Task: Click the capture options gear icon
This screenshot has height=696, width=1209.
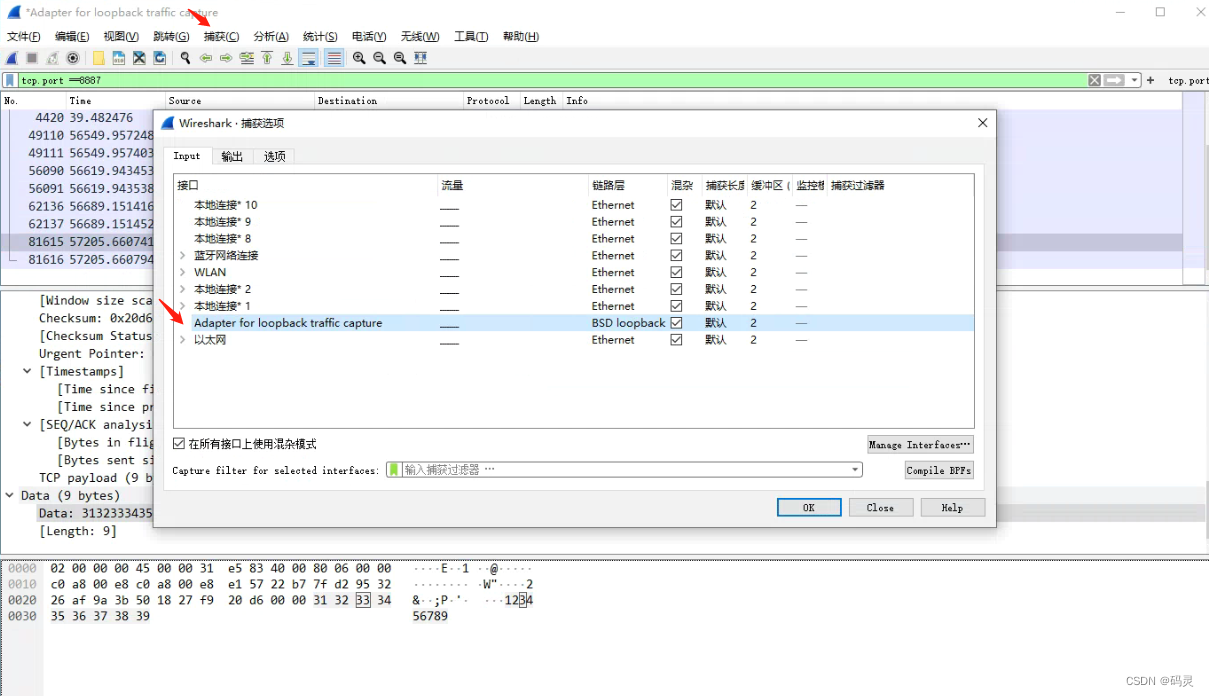Action: (x=72, y=58)
